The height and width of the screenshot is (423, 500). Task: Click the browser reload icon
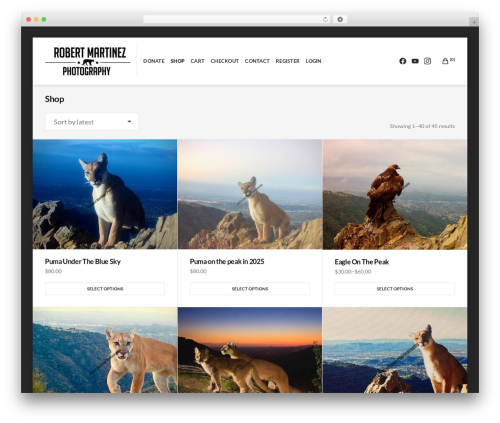(325, 19)
